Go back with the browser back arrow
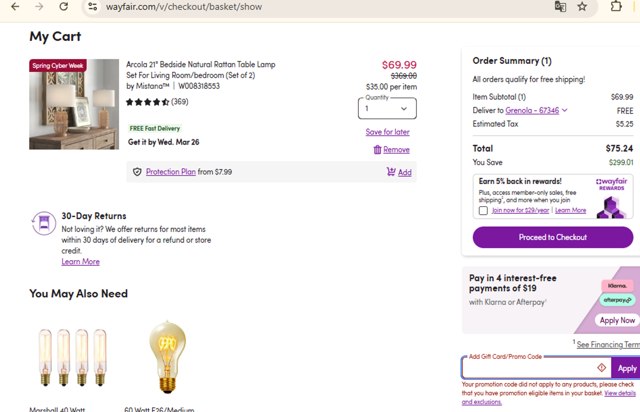Image resolution: width=640 pixels, height=412 pixels. point(15,7)
